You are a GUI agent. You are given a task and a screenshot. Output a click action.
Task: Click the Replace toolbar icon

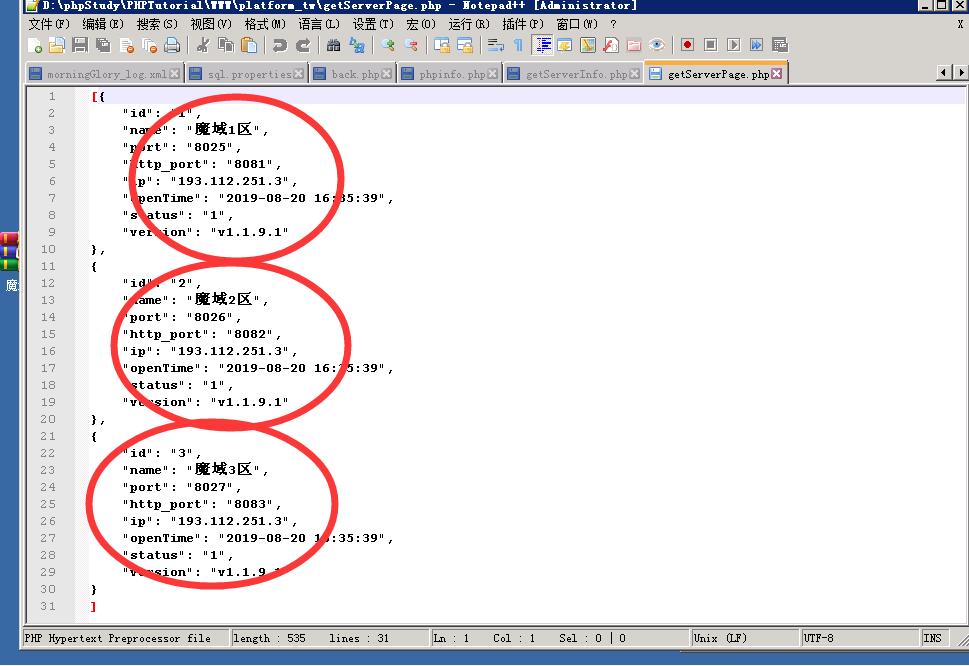pyautogui.click(x=357, y=45)
